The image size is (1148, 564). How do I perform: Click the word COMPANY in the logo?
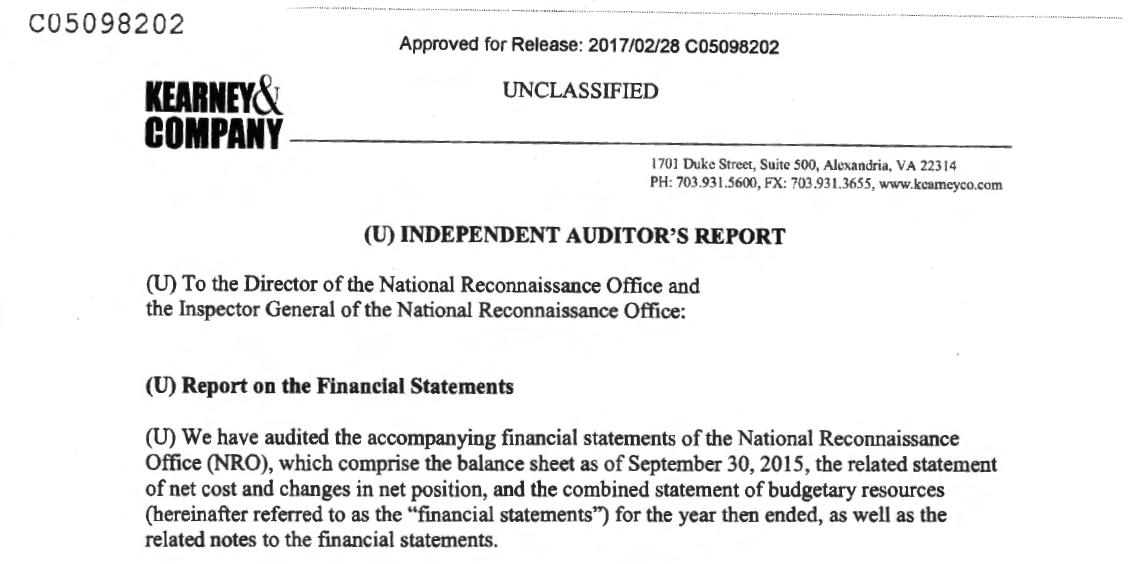coord(213,133)
